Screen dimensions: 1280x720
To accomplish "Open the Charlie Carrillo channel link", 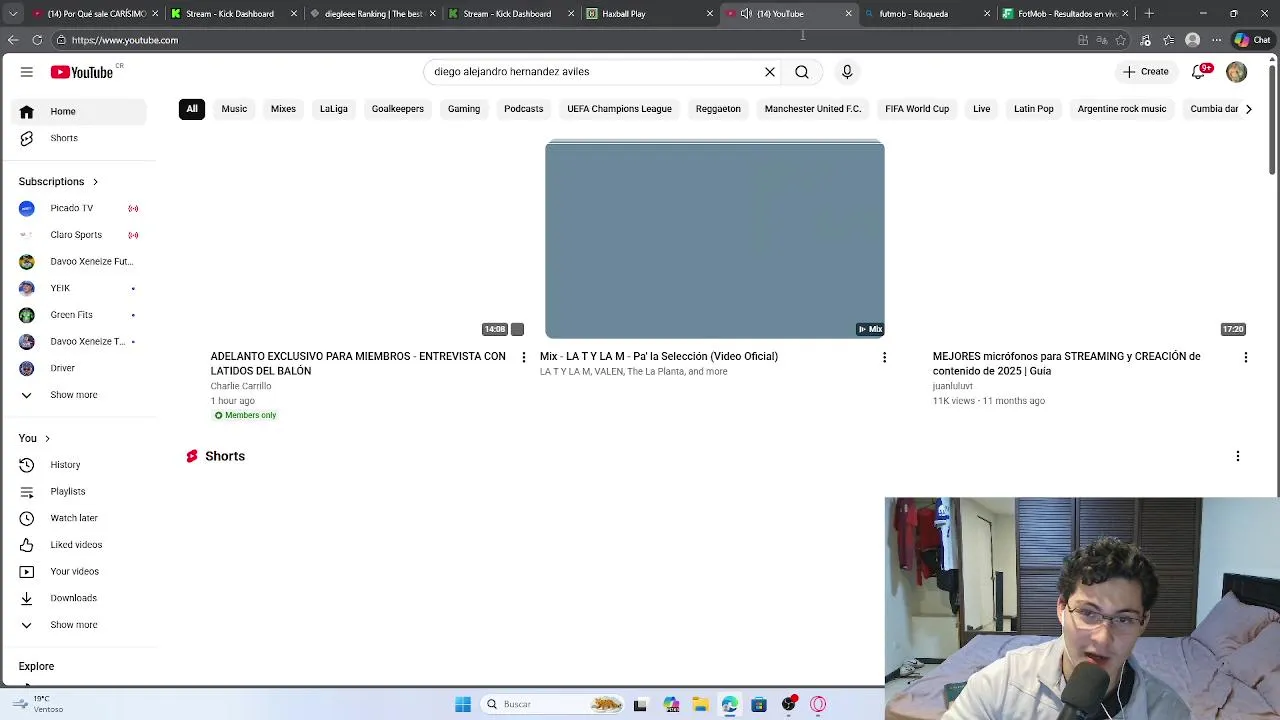I will (x=241, y=386).
